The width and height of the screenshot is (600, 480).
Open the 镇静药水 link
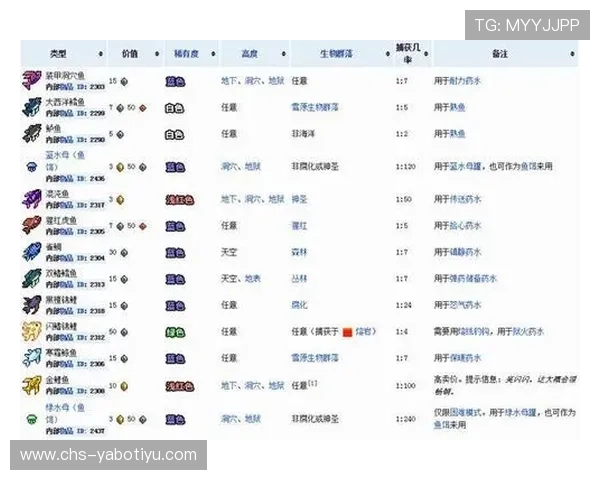coord(465,252)
